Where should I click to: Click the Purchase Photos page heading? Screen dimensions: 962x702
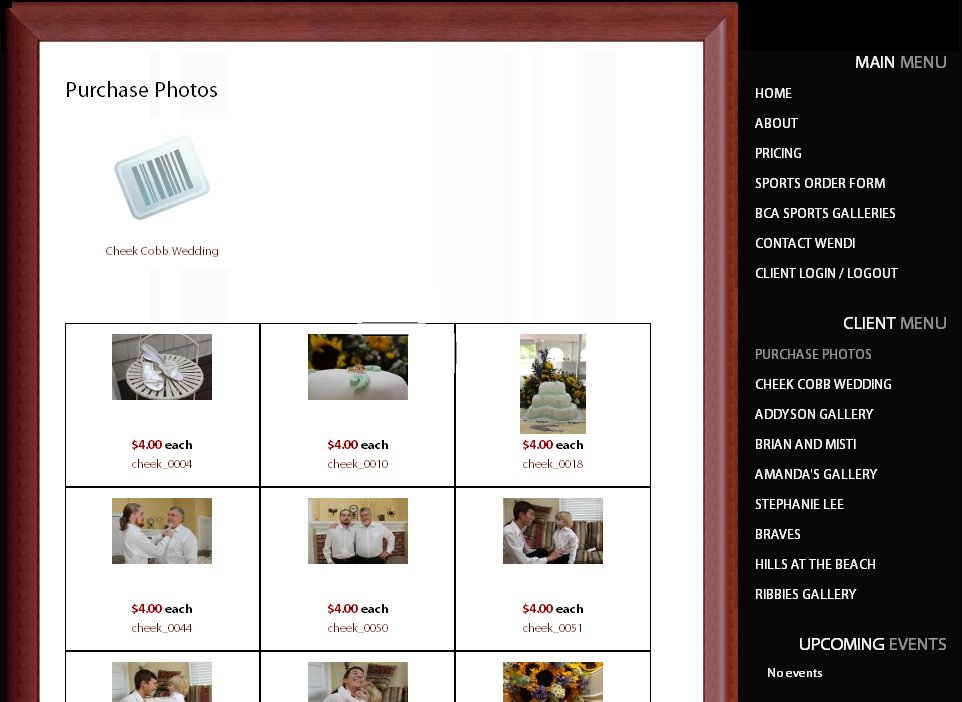pyautogui.click(x=142, y=90)
